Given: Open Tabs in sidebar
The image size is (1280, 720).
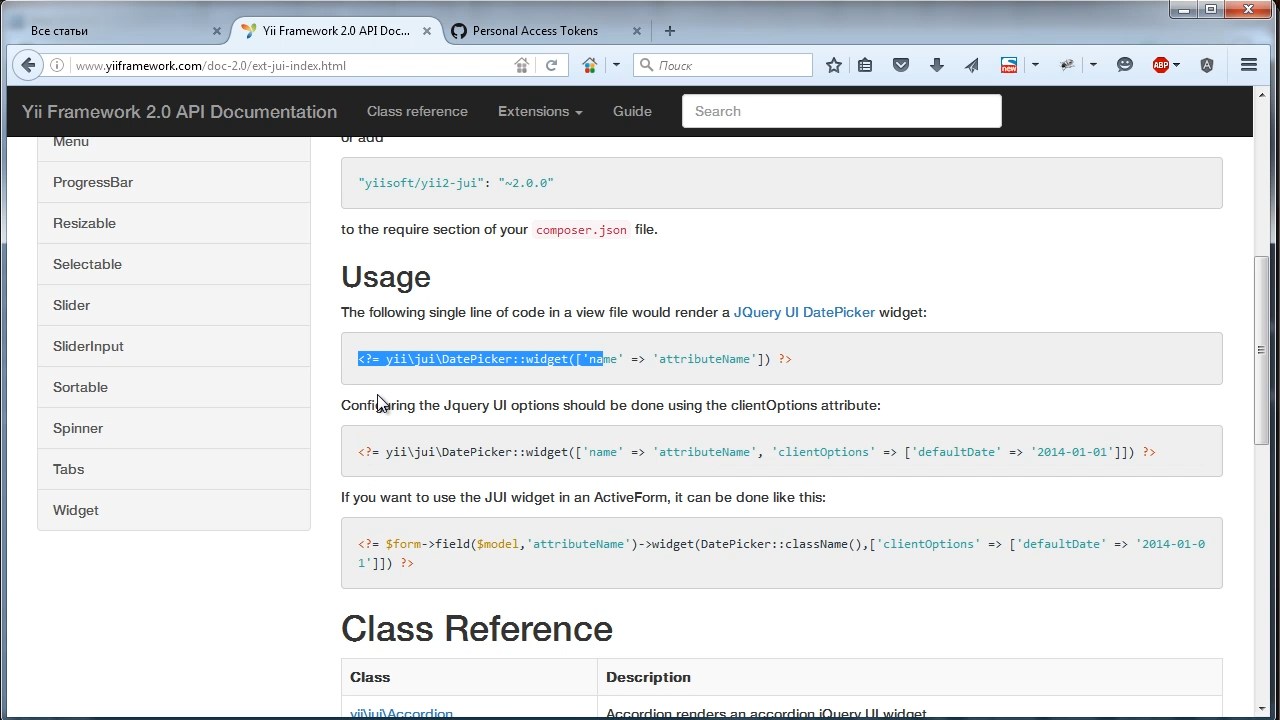Looking at the screenshot, I should point(174,469).
